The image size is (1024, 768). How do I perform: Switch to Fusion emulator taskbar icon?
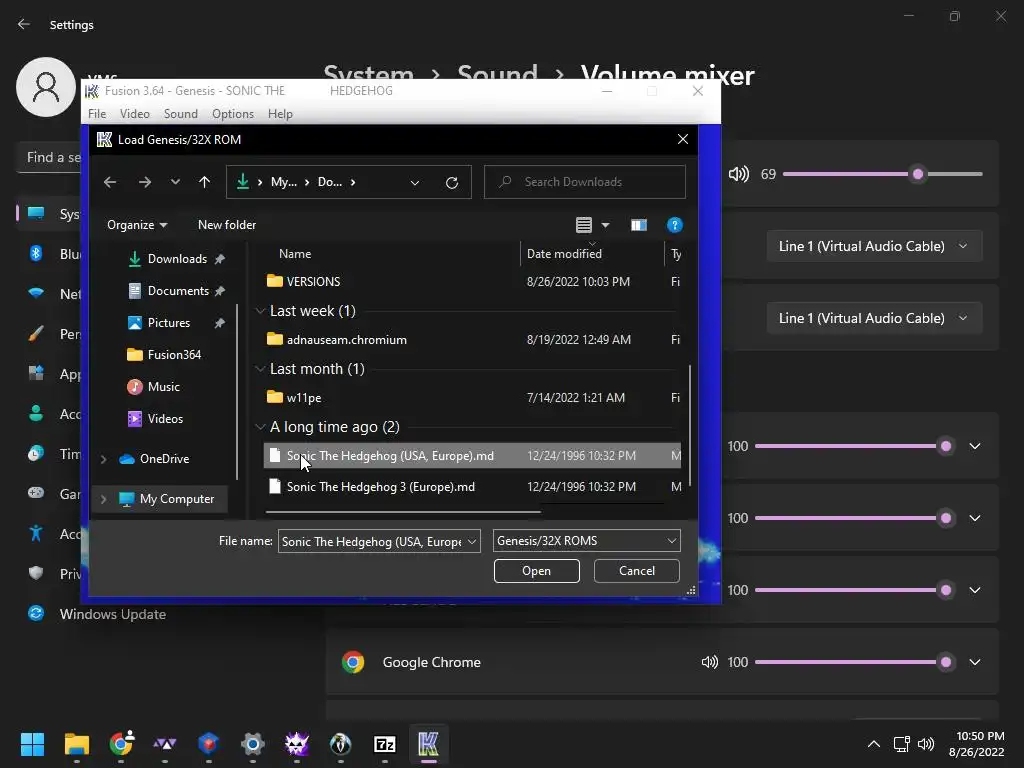coord(428,744)
